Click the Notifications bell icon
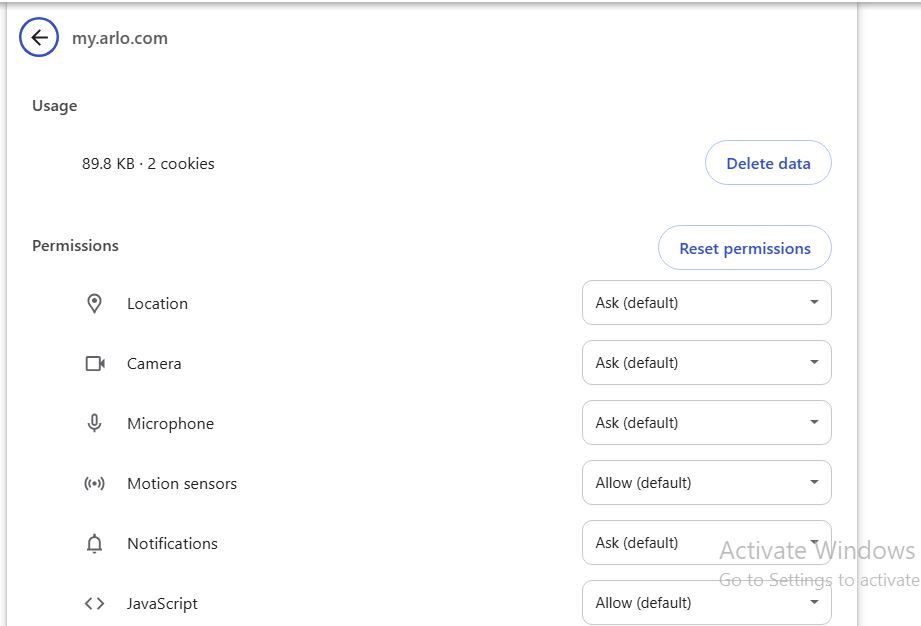 94,543
